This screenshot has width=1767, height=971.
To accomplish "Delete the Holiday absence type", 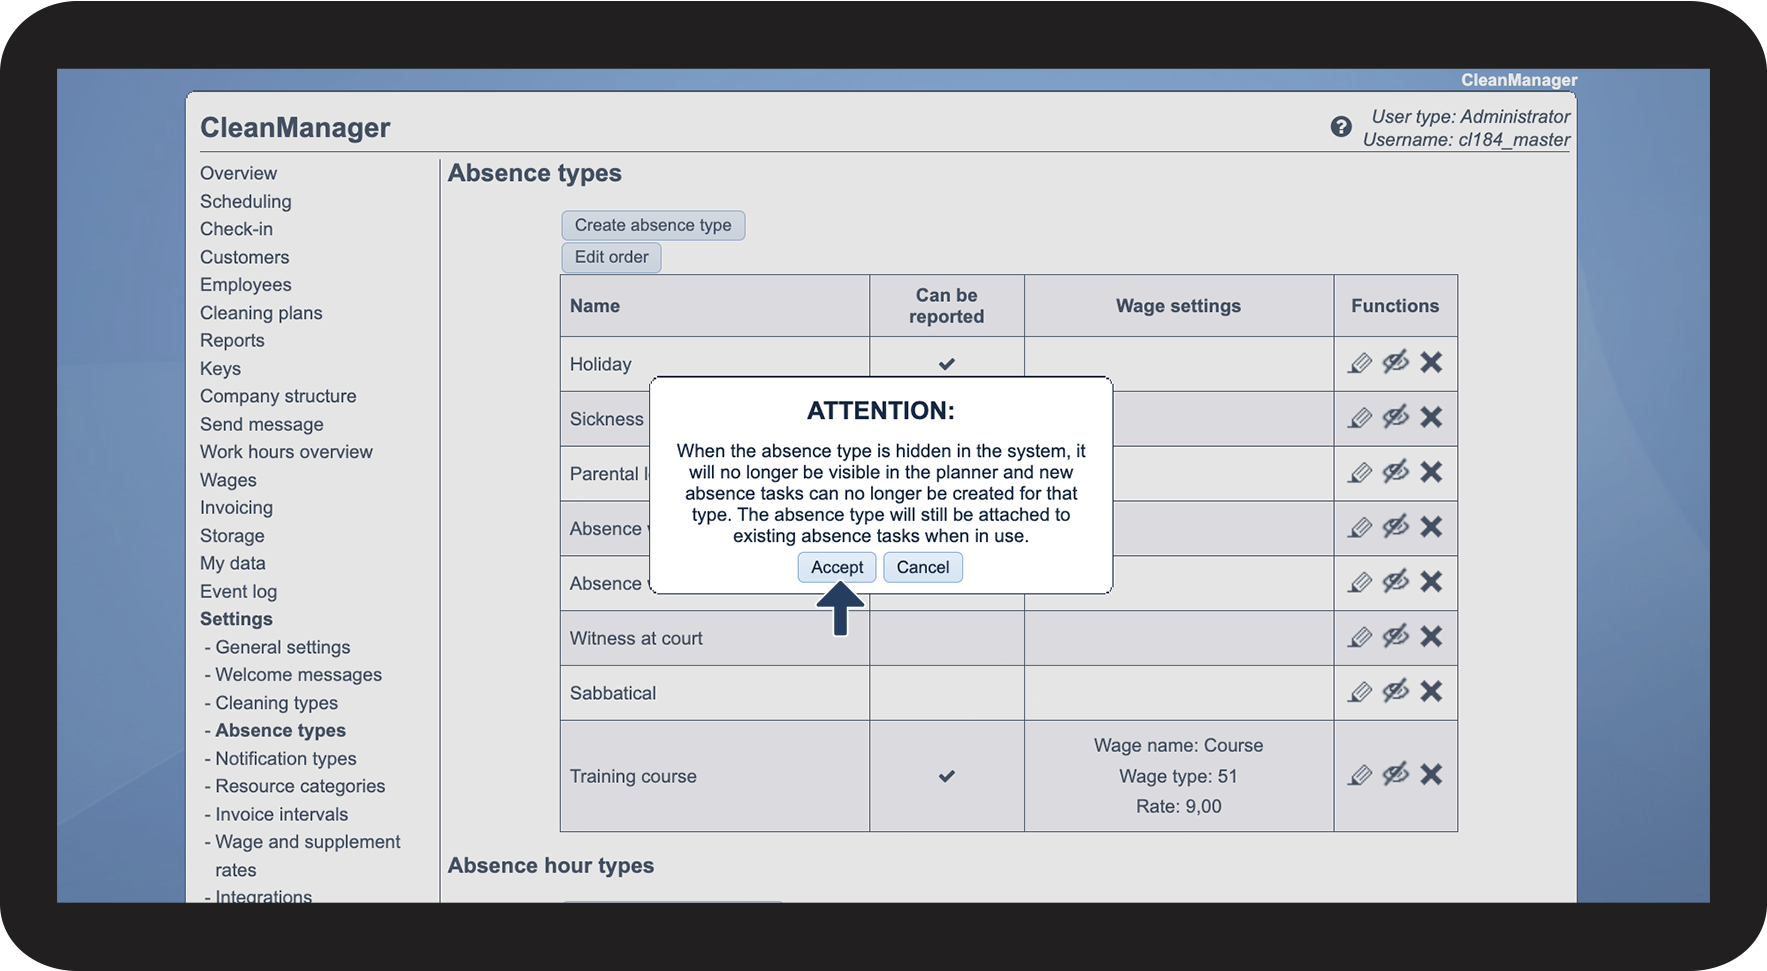I will (1431, 362).
